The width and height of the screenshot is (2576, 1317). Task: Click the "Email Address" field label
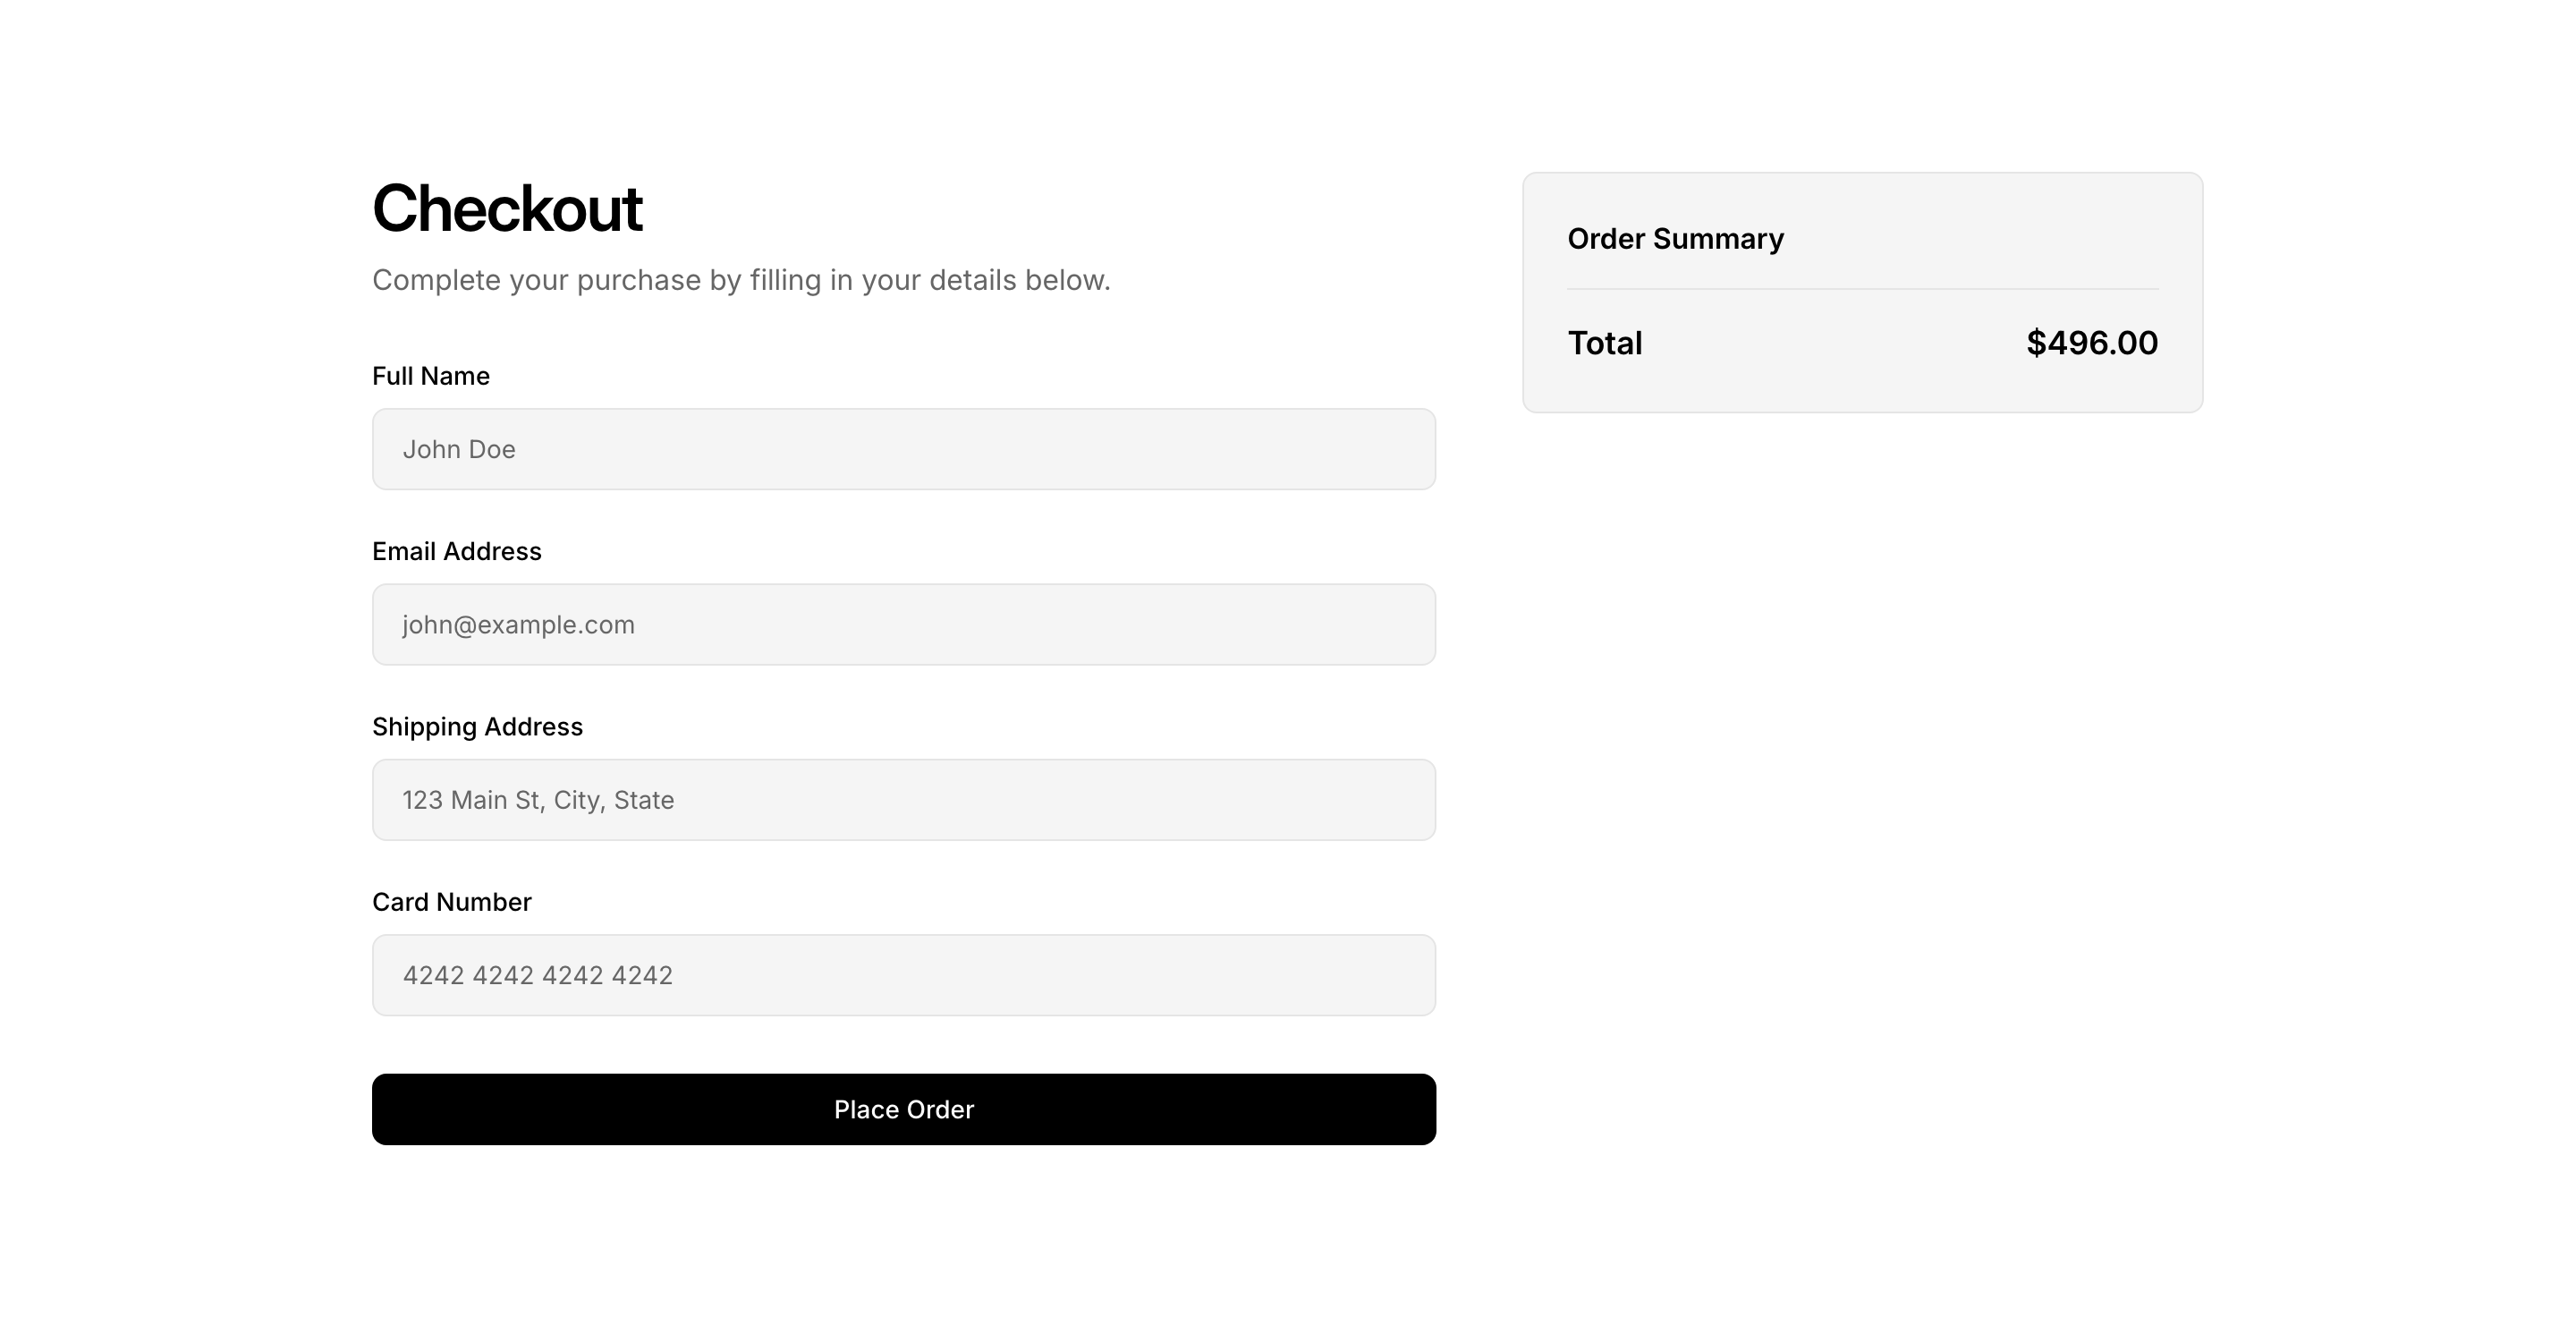coord(457,551)
